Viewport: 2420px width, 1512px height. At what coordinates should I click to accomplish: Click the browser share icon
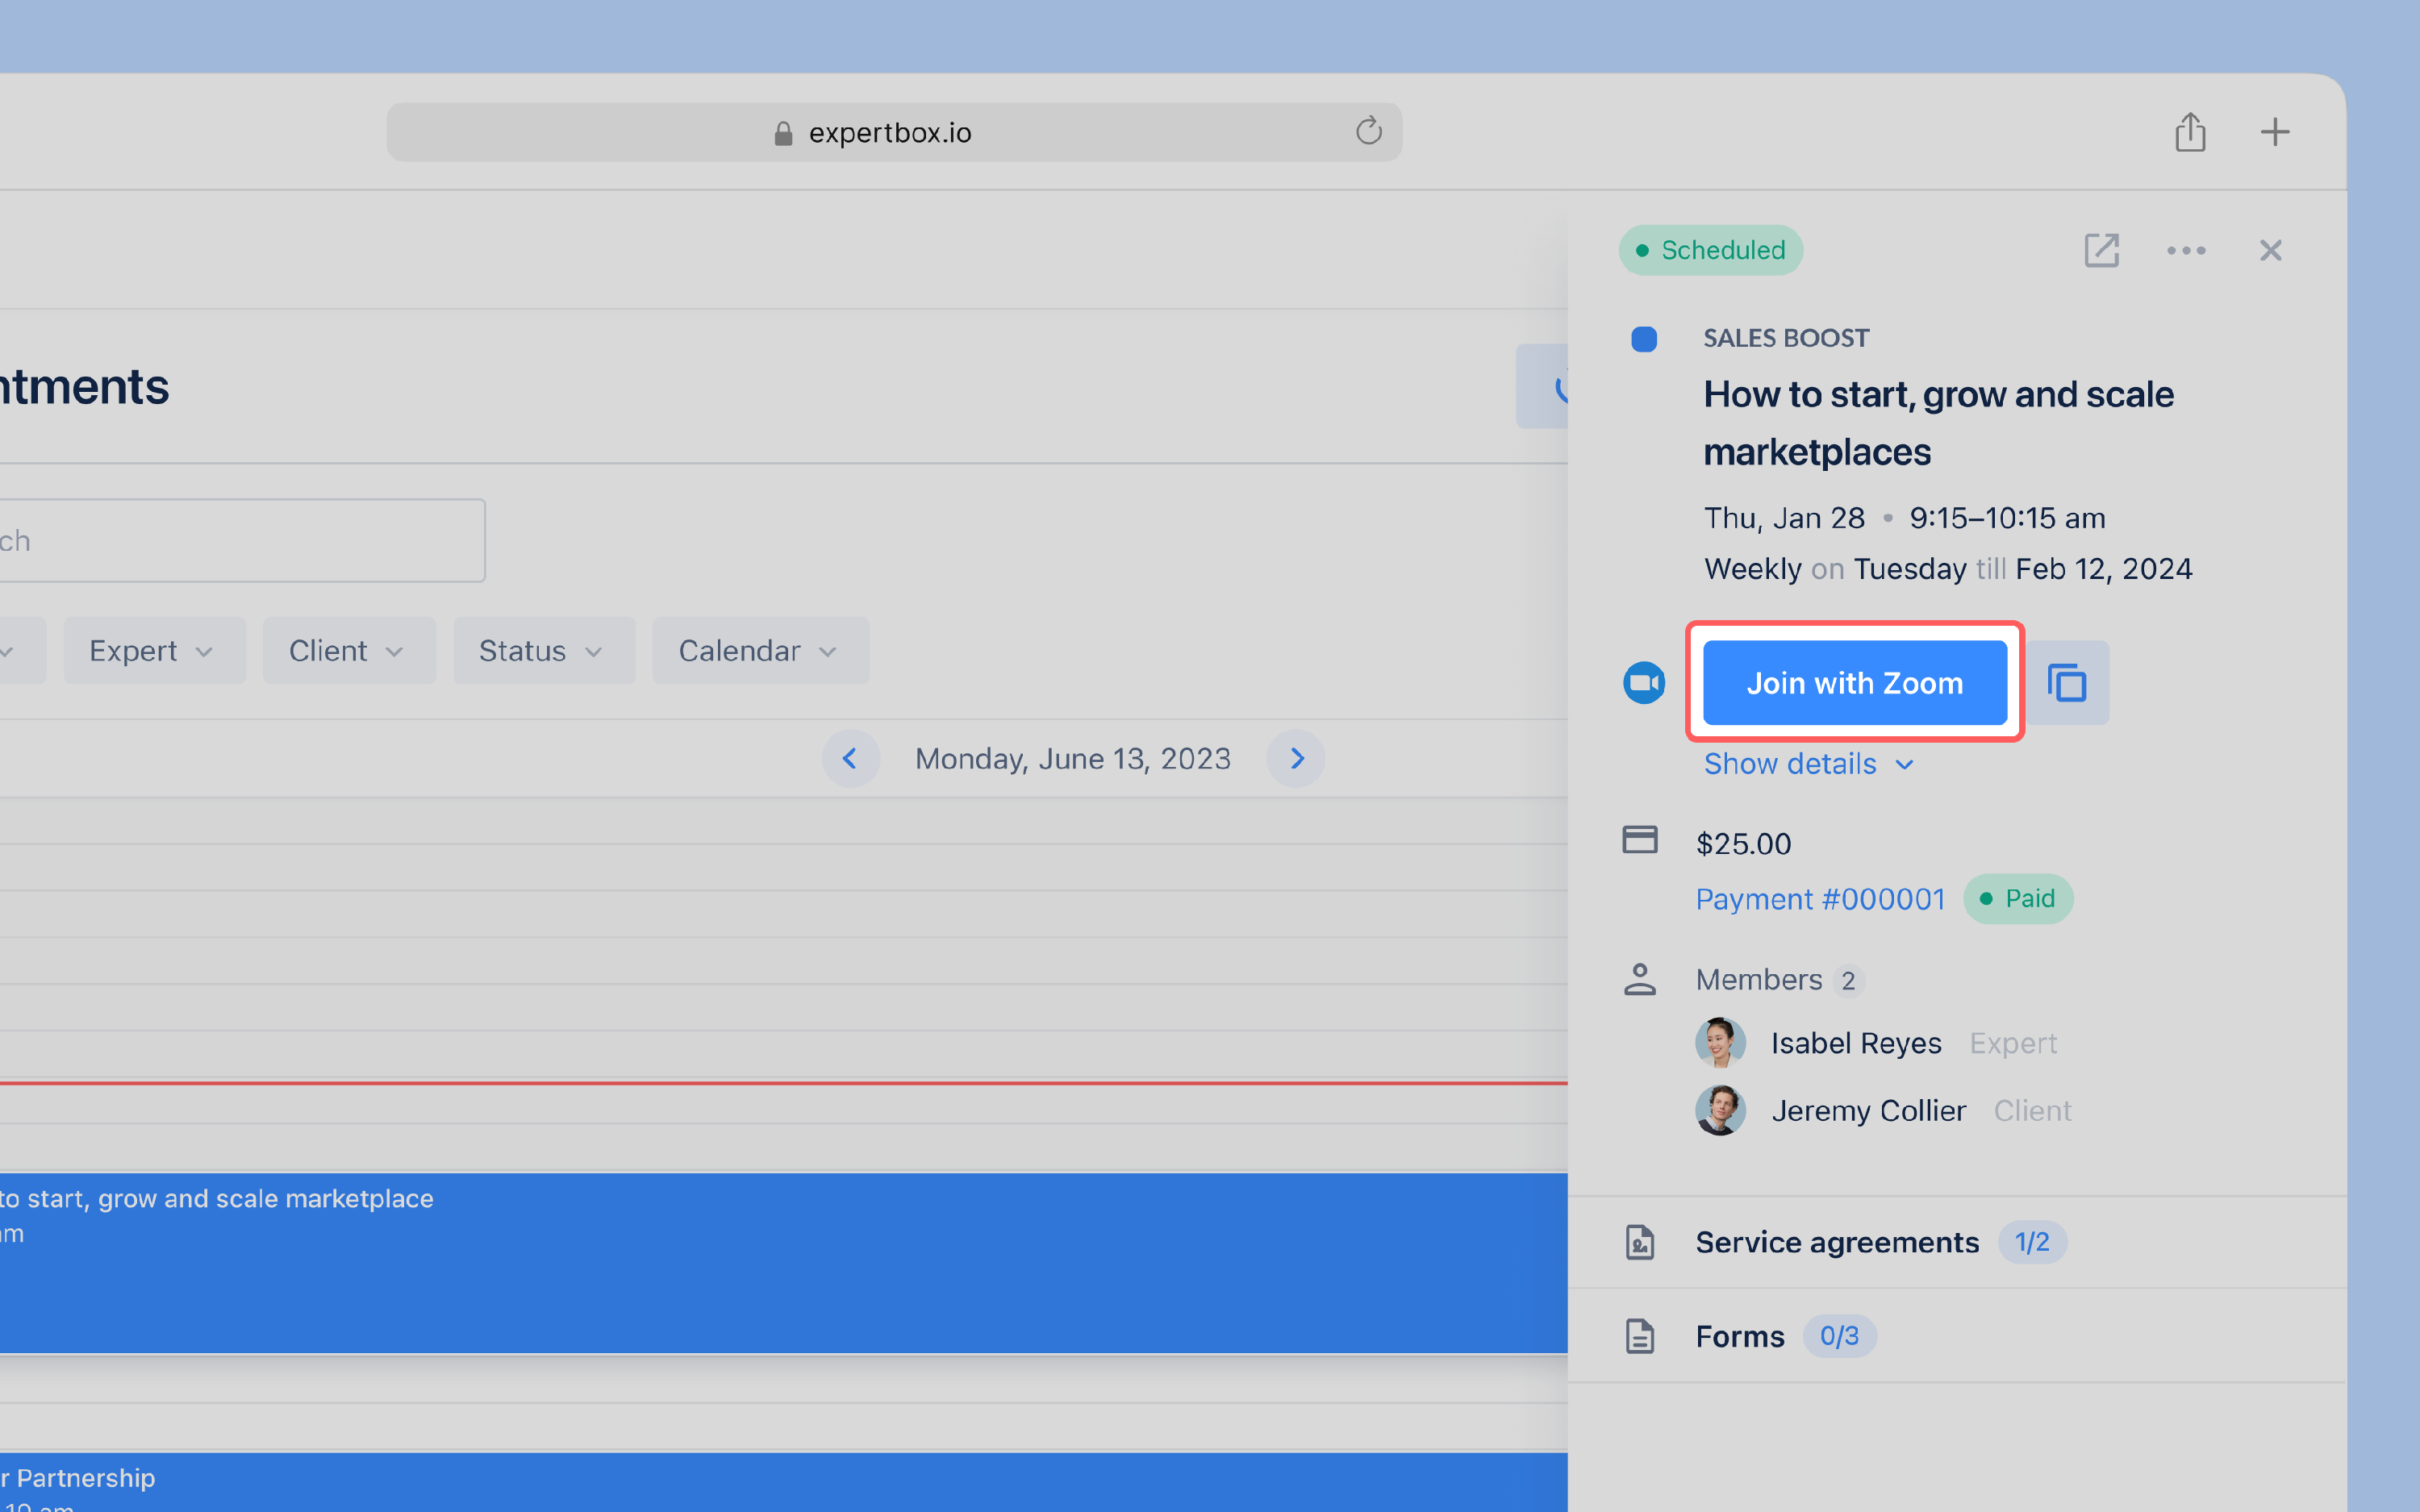click(x=2190, y=132)
